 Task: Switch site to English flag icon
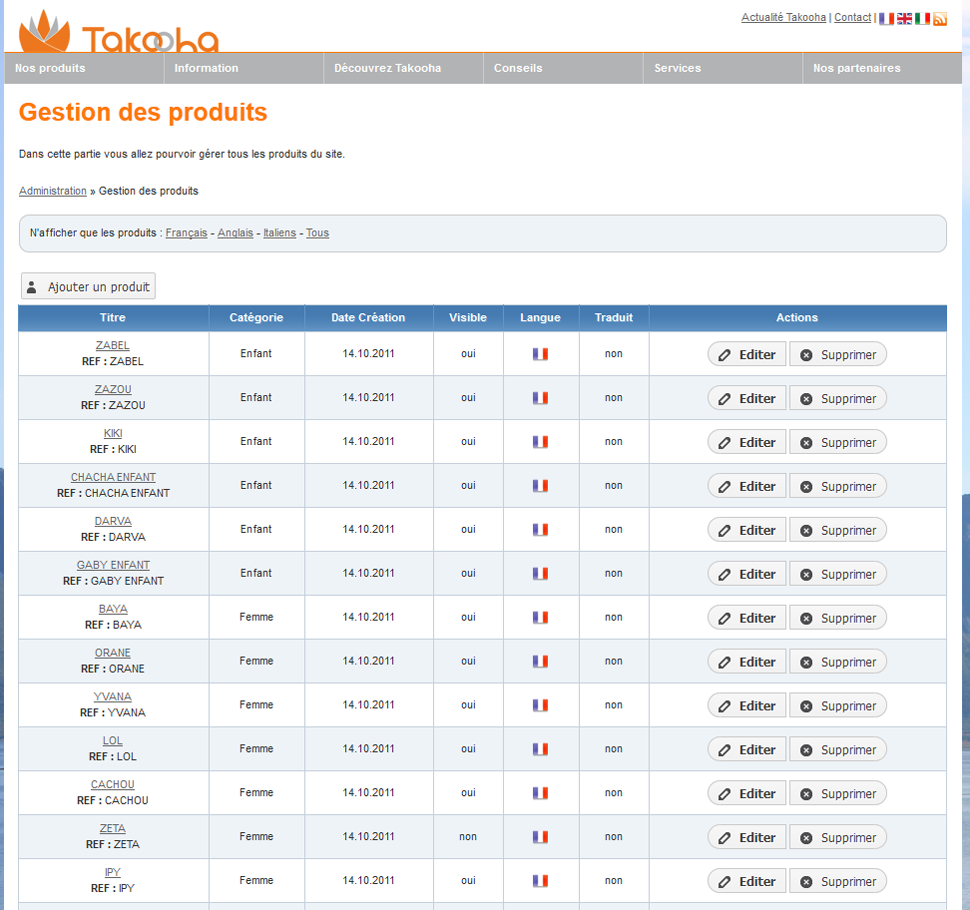pyautogui.click(x=904, y=18)
